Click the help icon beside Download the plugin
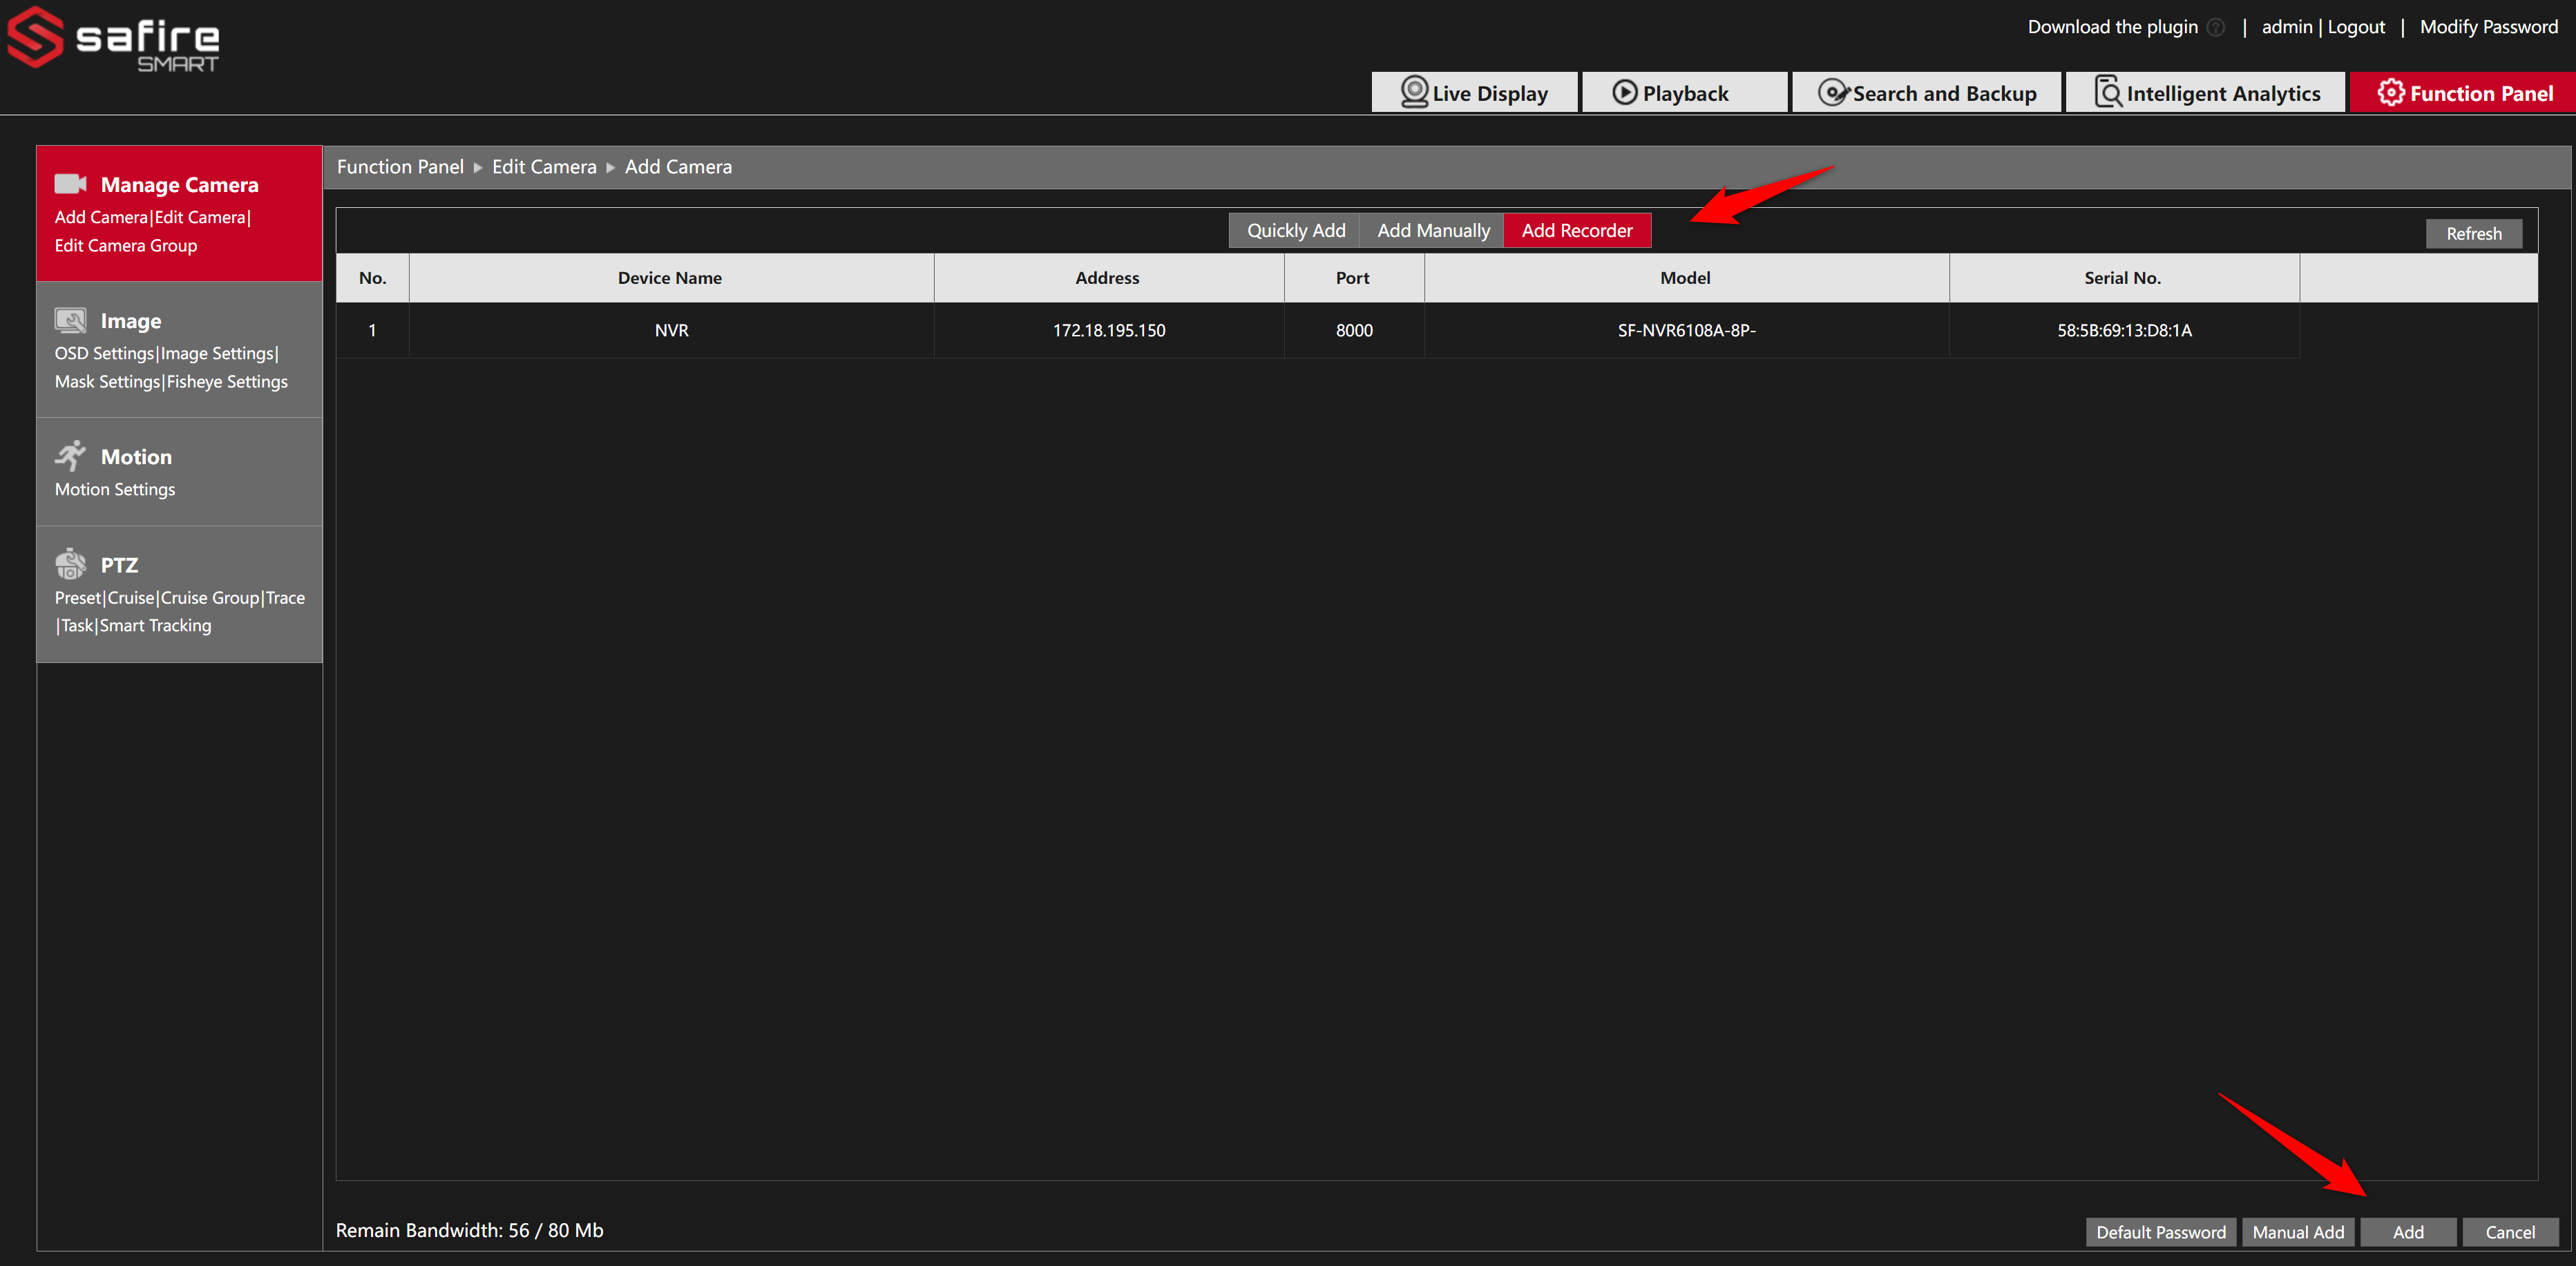Screen dimensions: 2576x1266 [x=2216, y=27]
